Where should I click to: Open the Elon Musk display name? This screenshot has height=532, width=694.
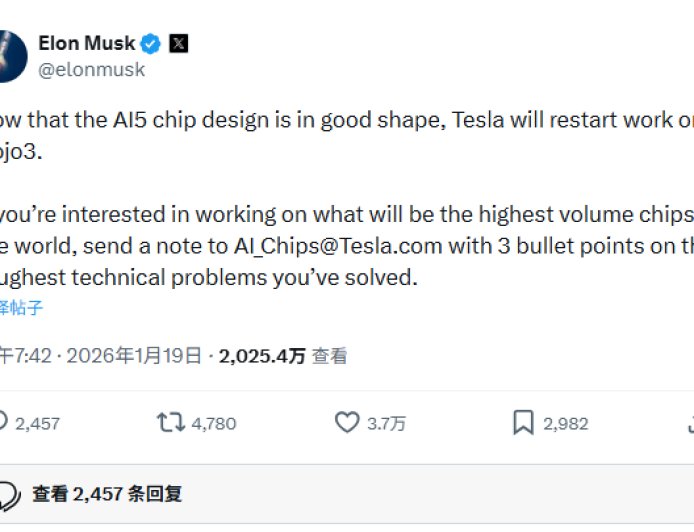click(86, 43)
